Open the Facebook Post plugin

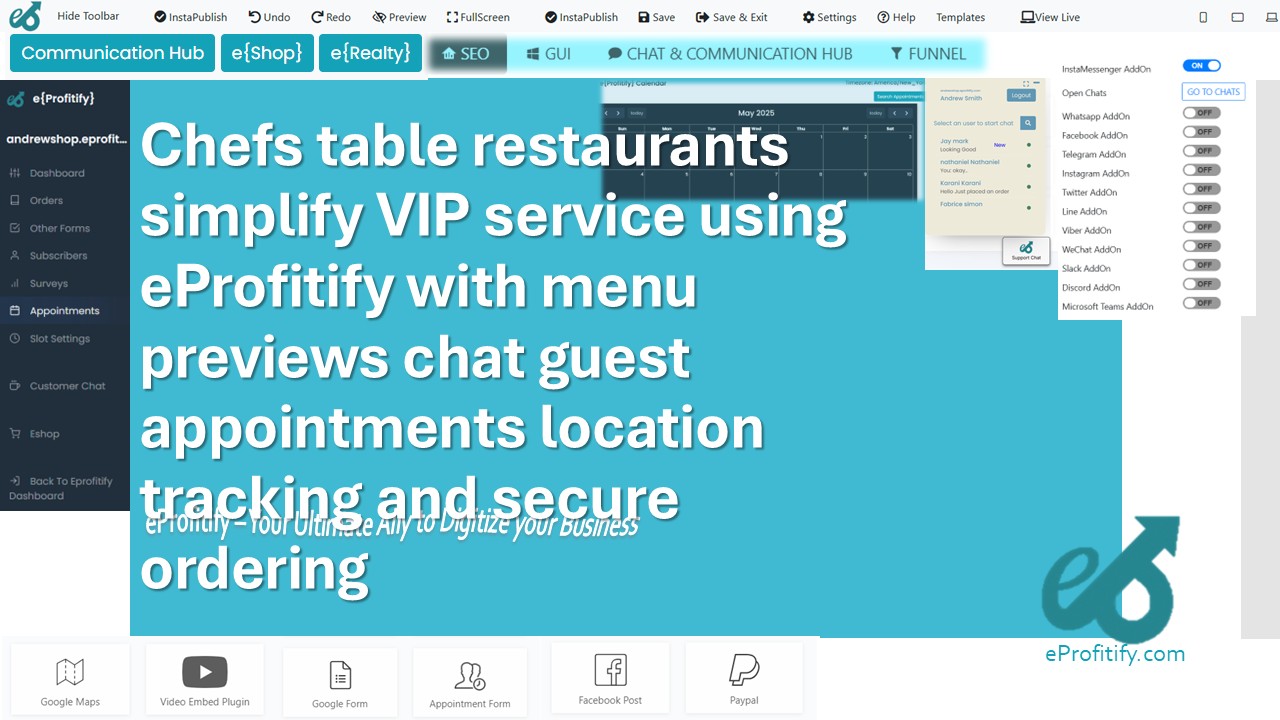pyautogui.click(x=610, y=671)
